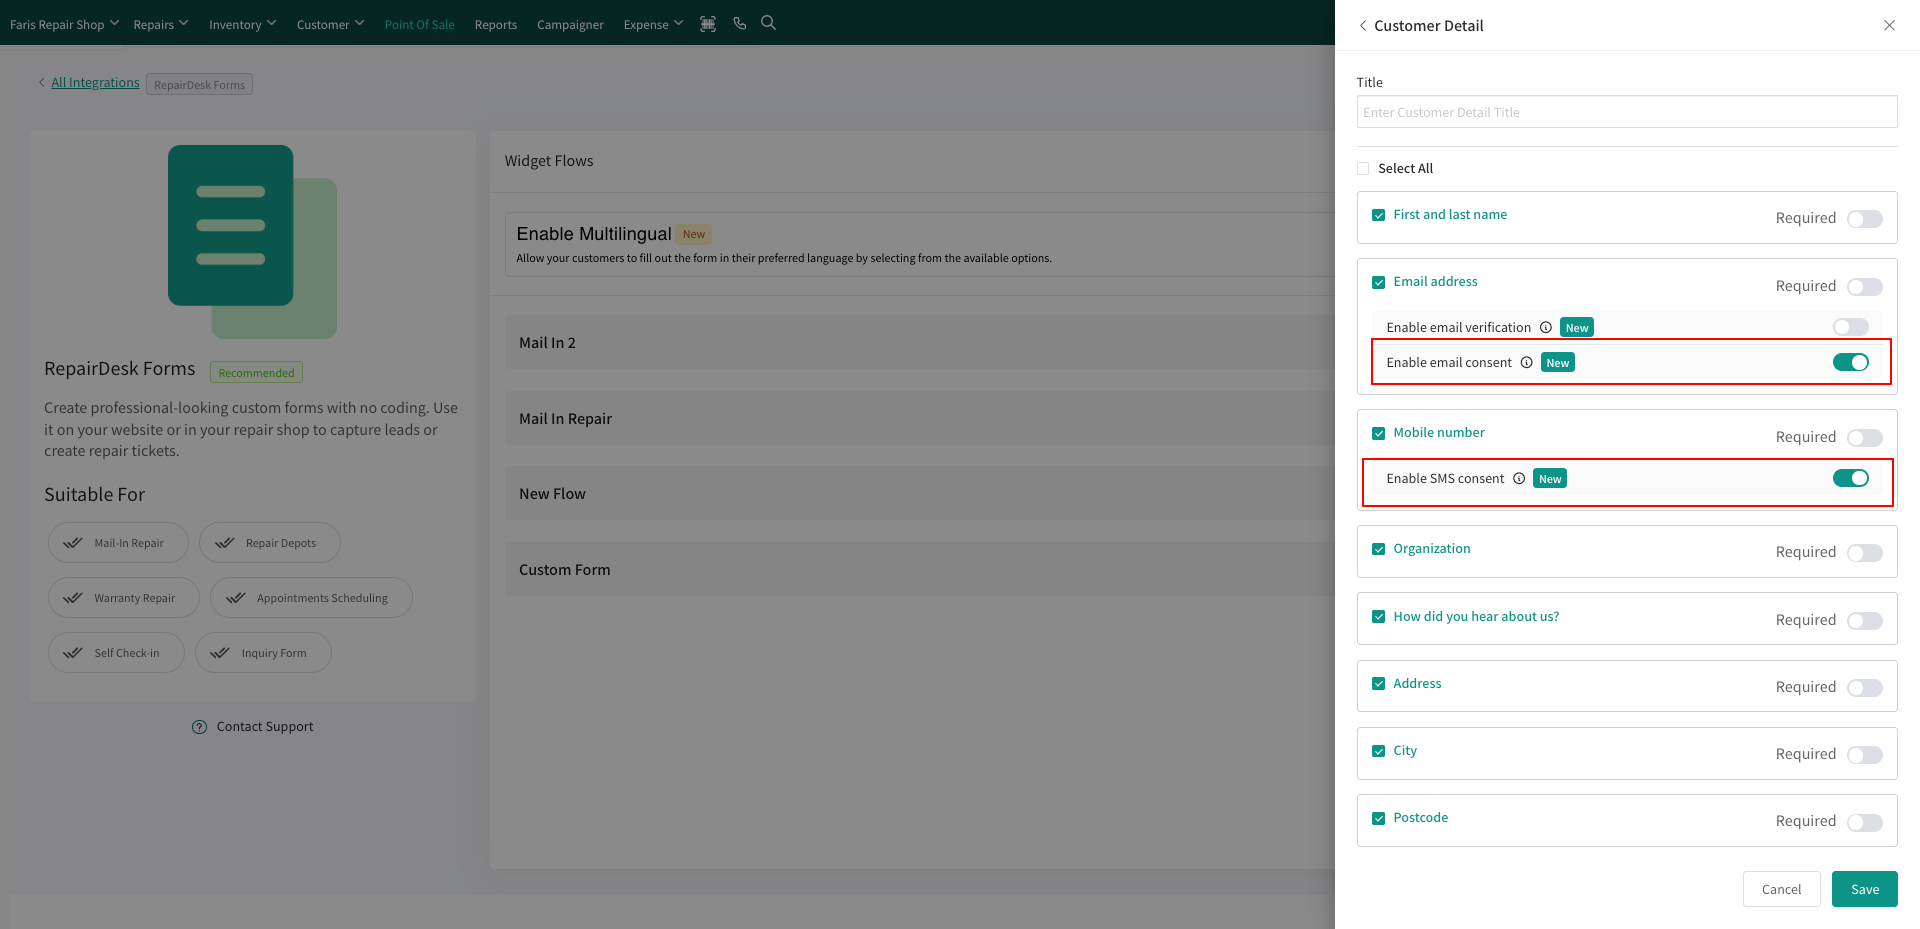This screenshot has width=1920, height=929.
Task: Click the Enable Multilingual section
Action: pos(920,244)
